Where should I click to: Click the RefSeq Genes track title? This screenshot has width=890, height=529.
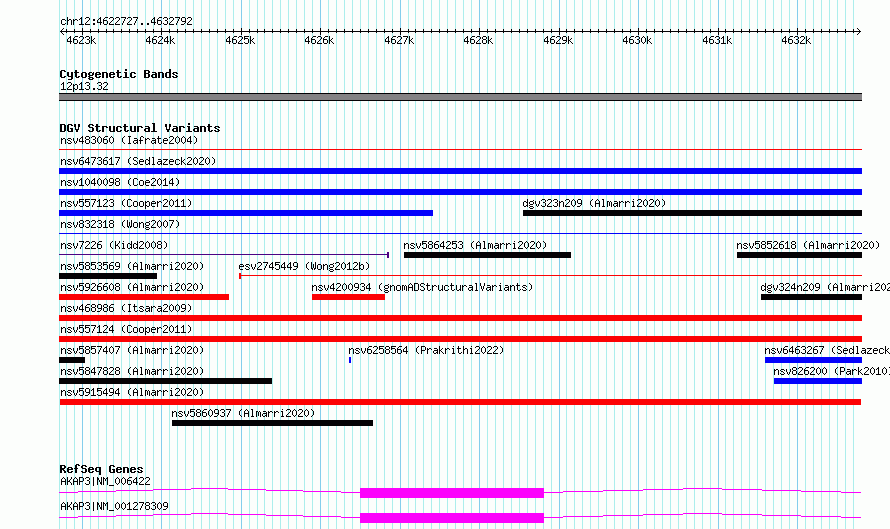pos(101,469)
